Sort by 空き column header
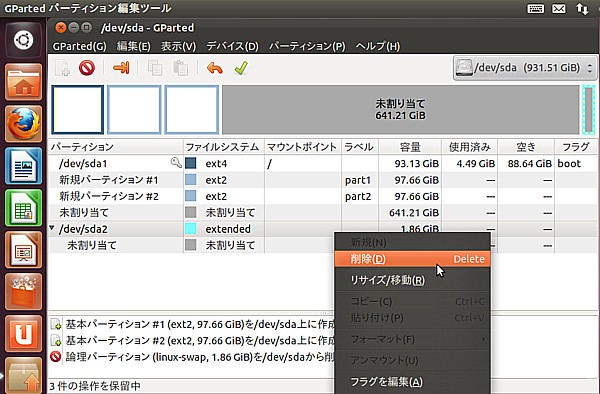 tap(526, 147)
